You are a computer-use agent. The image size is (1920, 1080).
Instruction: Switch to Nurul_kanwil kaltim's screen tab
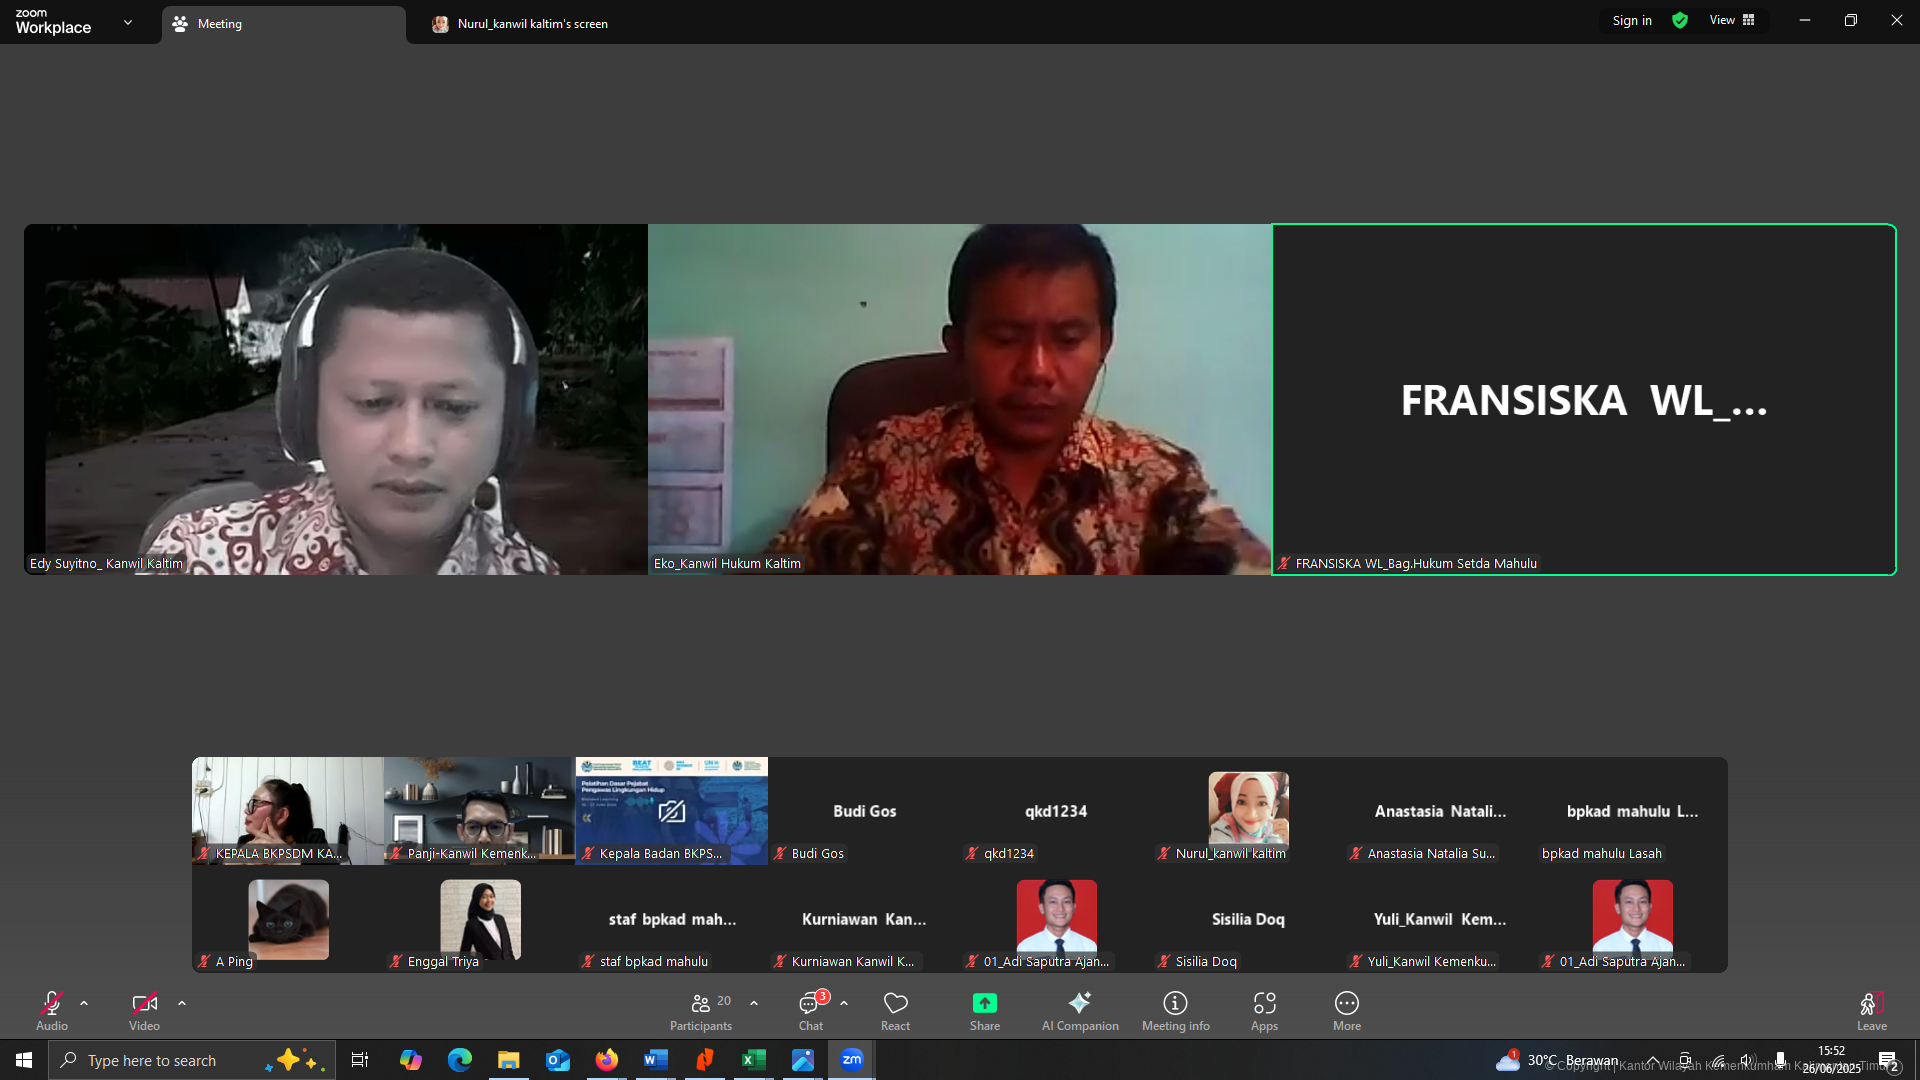520,24
